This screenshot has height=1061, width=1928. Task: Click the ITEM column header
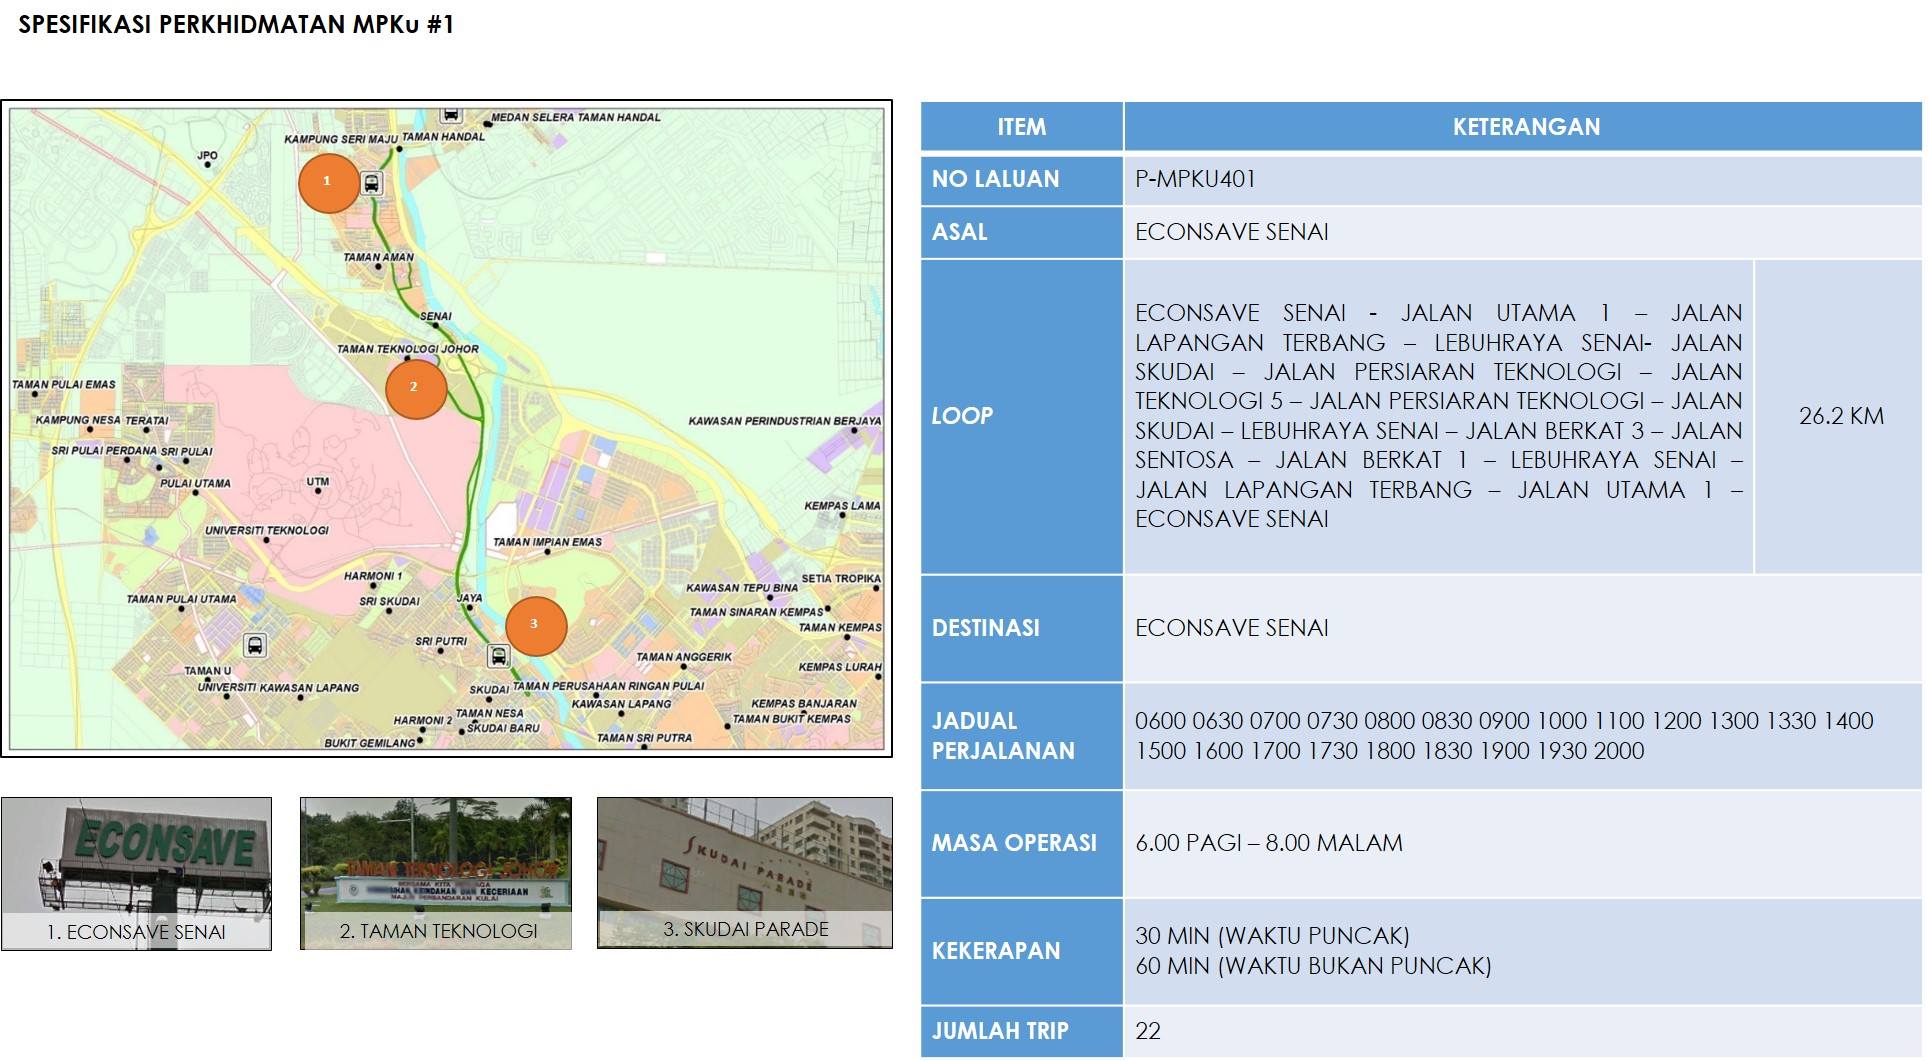1021,127
